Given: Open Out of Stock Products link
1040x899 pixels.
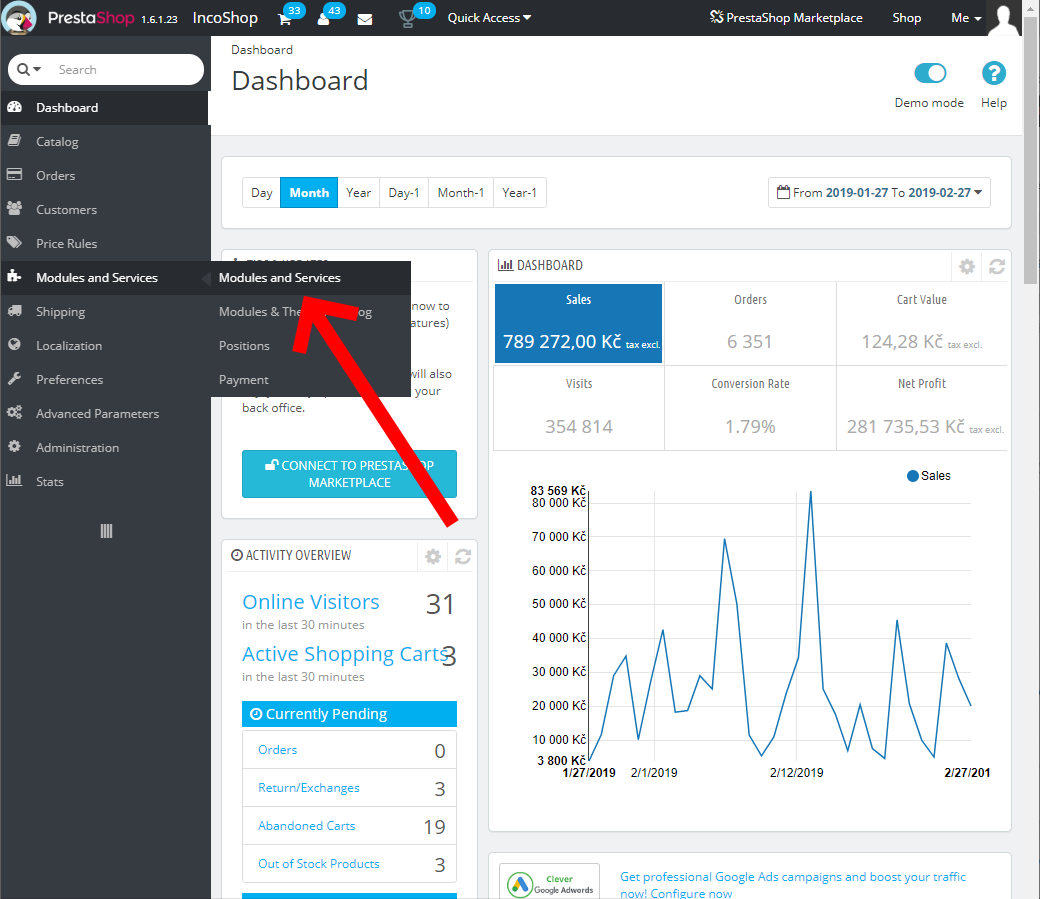Looking at the screenshot, I should tap(318, 864).
